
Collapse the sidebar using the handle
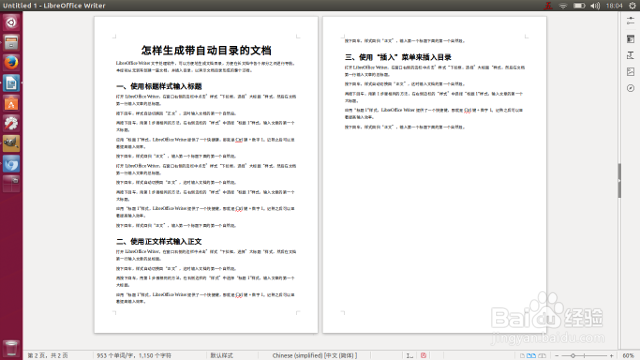619,180
